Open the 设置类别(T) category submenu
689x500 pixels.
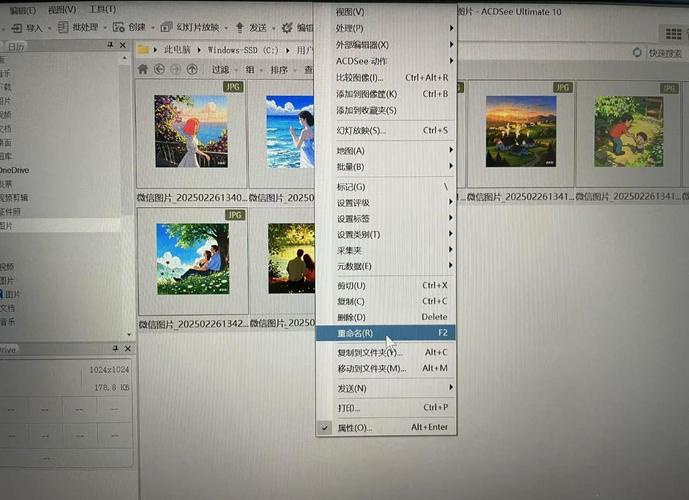click(x=386, y=234)
